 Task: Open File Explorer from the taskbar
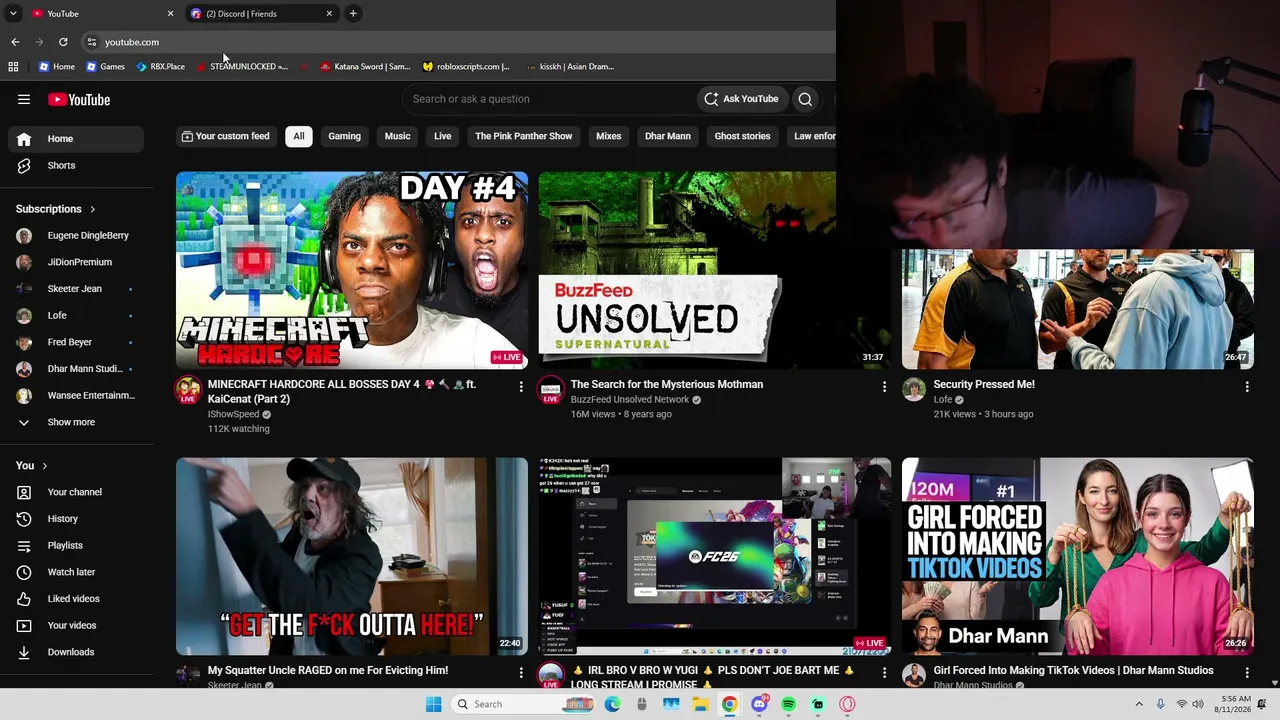(701, 704)
